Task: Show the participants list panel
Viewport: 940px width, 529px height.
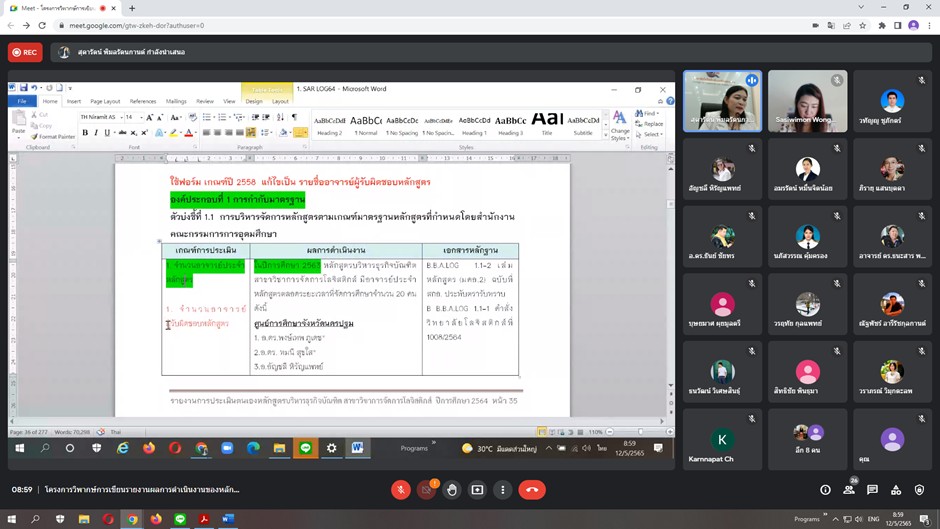Action: click(849, 490)
